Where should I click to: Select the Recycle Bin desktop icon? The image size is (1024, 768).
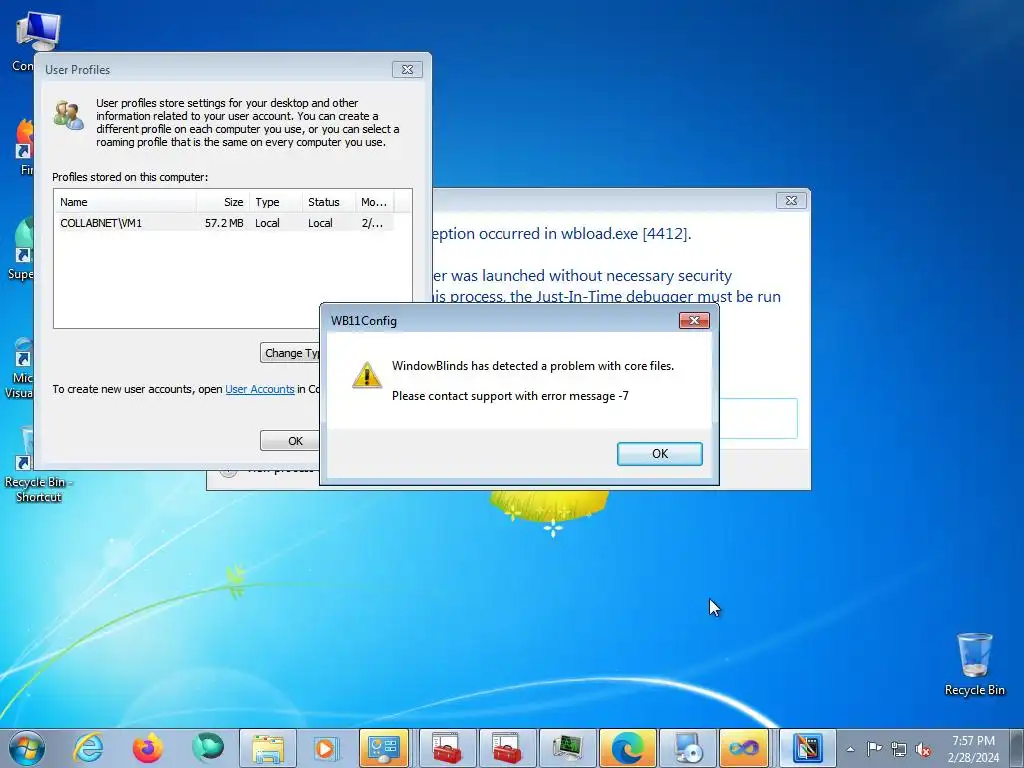tap(974, 664)
